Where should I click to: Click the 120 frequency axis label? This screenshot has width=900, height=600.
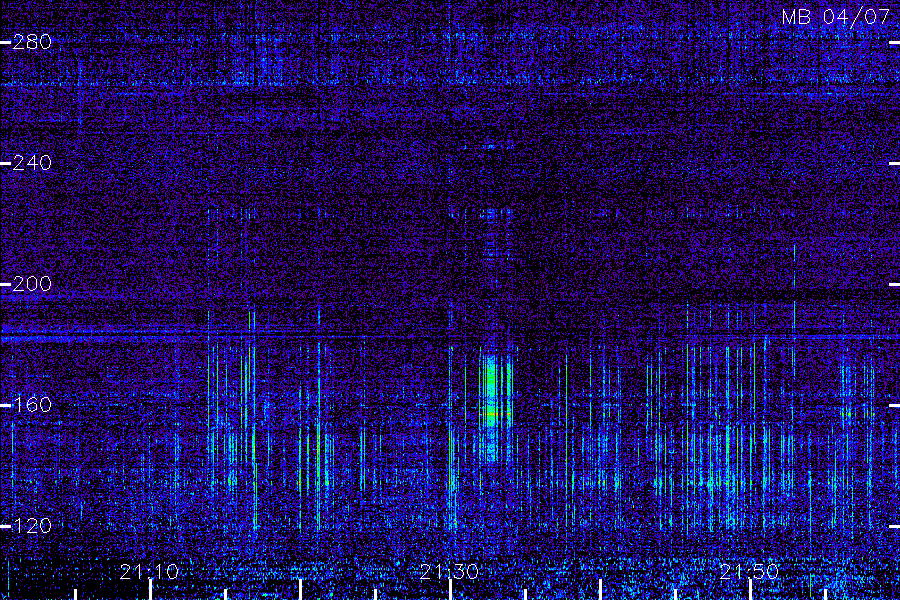pyautogui.click(x=32, y=525)
